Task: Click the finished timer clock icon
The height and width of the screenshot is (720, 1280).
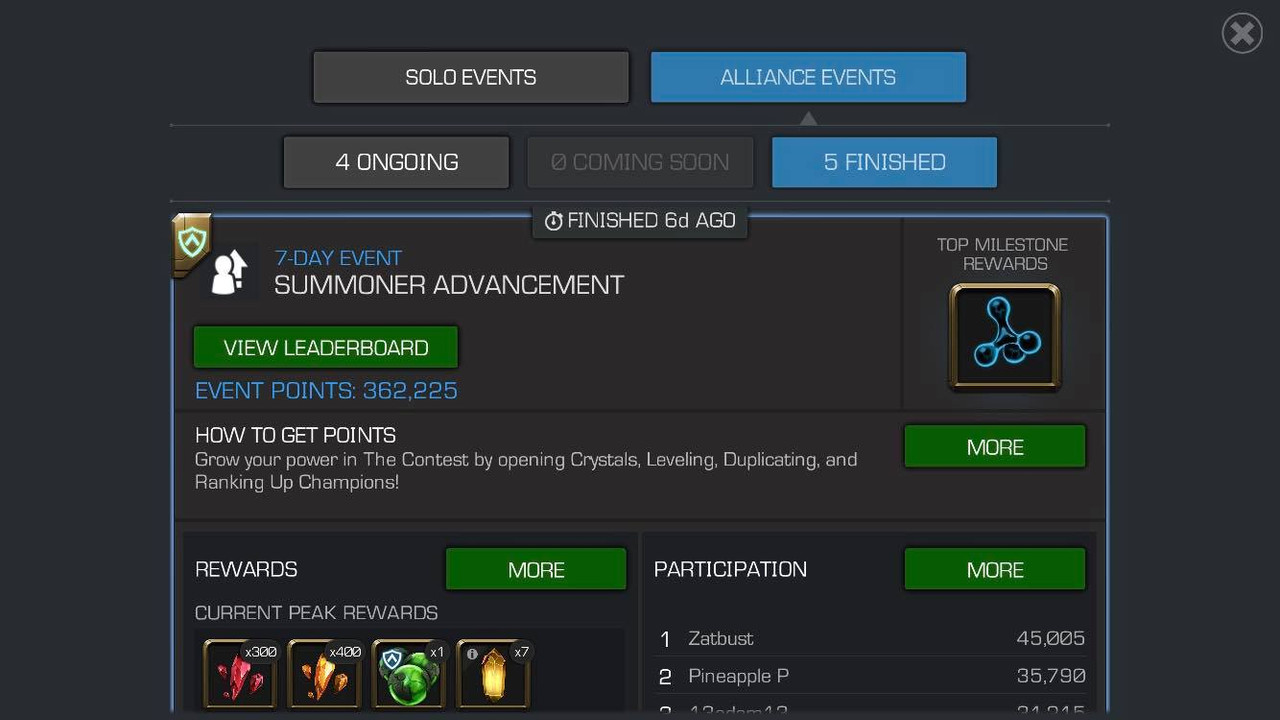Action: click(x=554, y=221)
